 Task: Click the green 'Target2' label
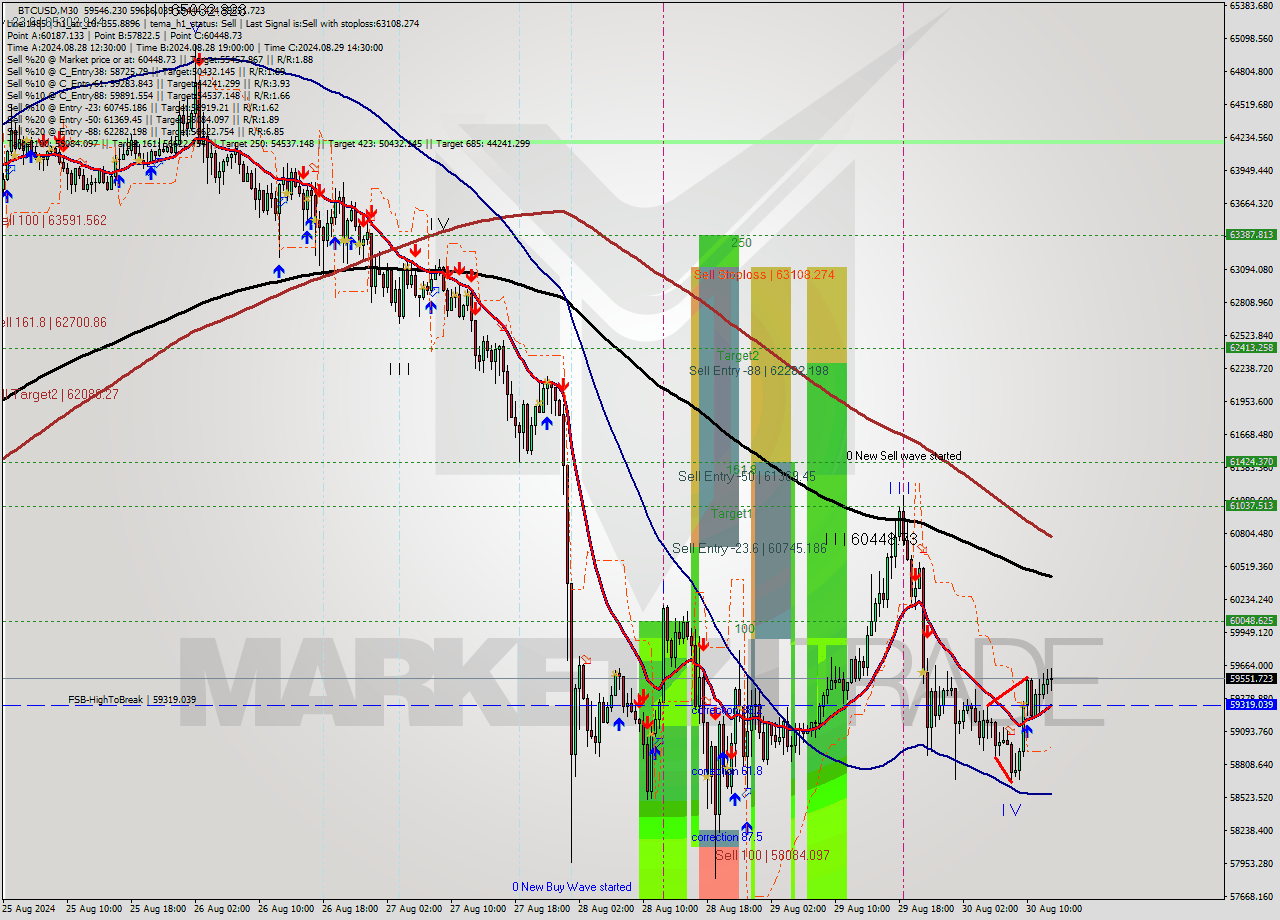(x=737, y=355)
